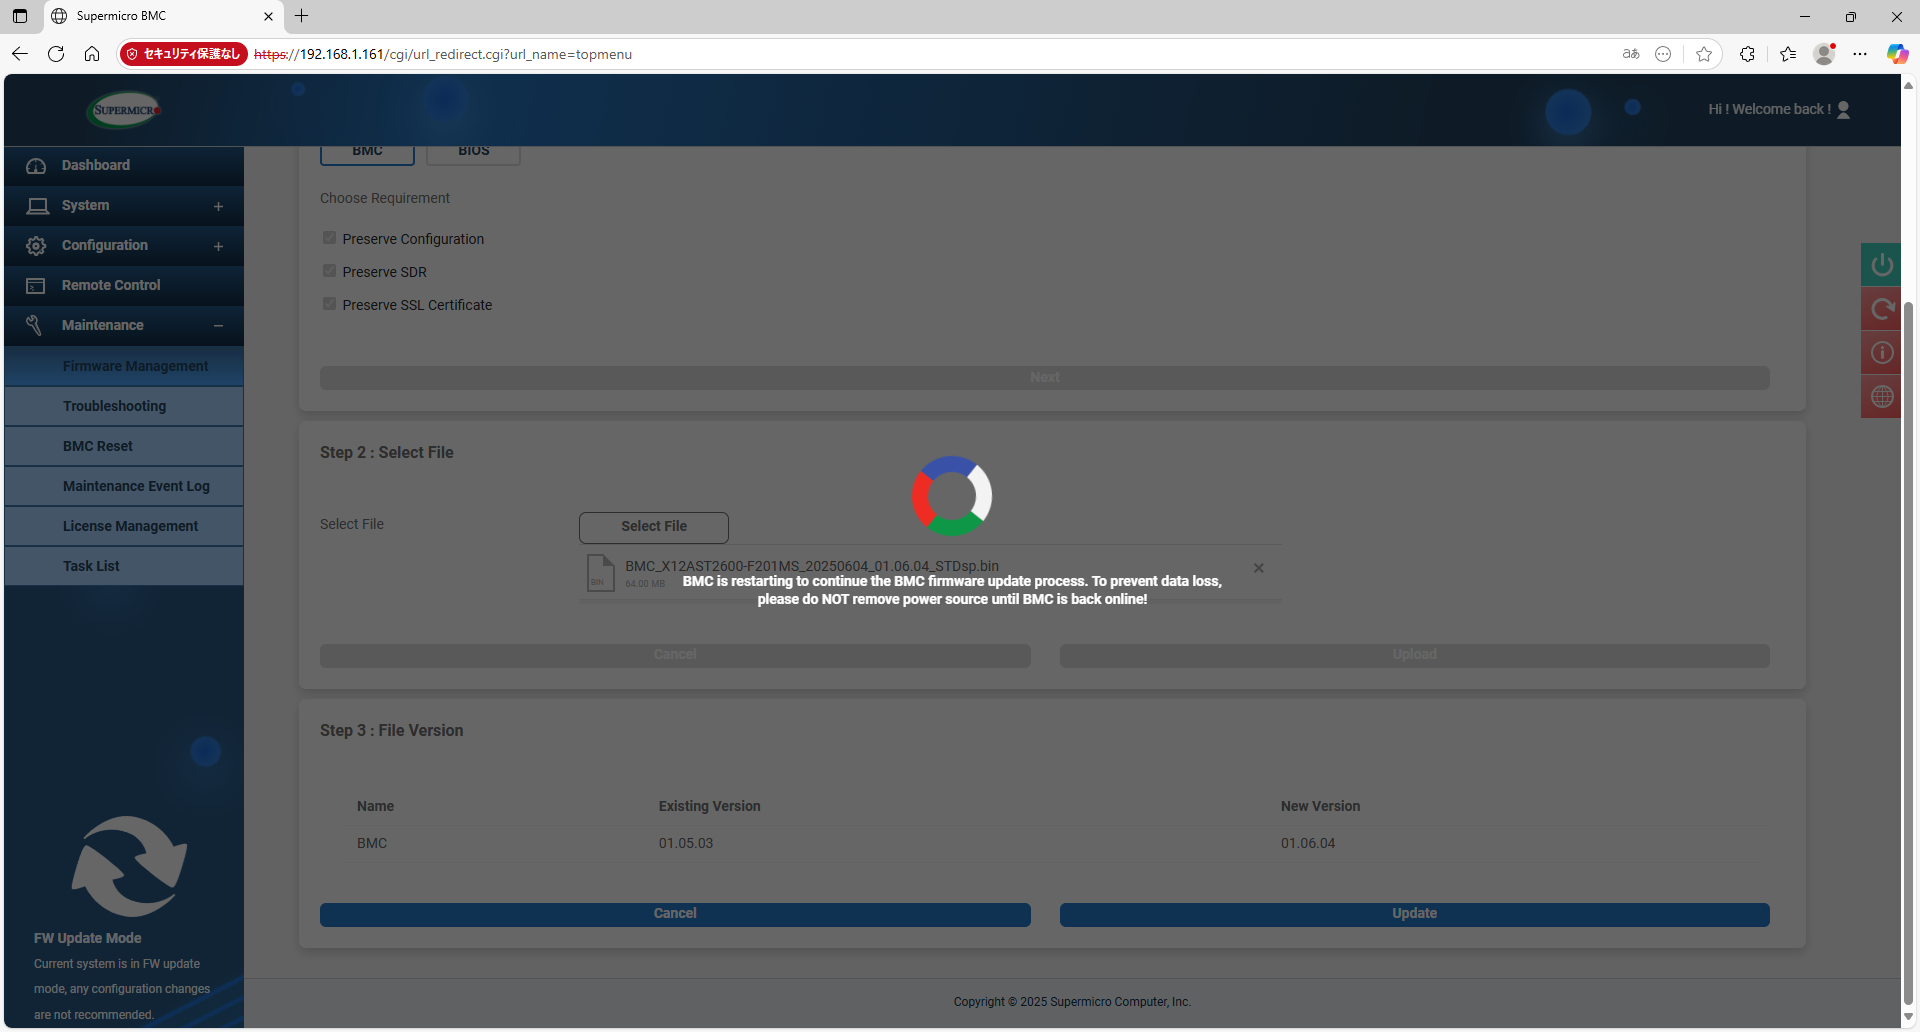Click the red refresh icon on right panel
Screen dimensions: 1920x1032
click(1881, 309)
